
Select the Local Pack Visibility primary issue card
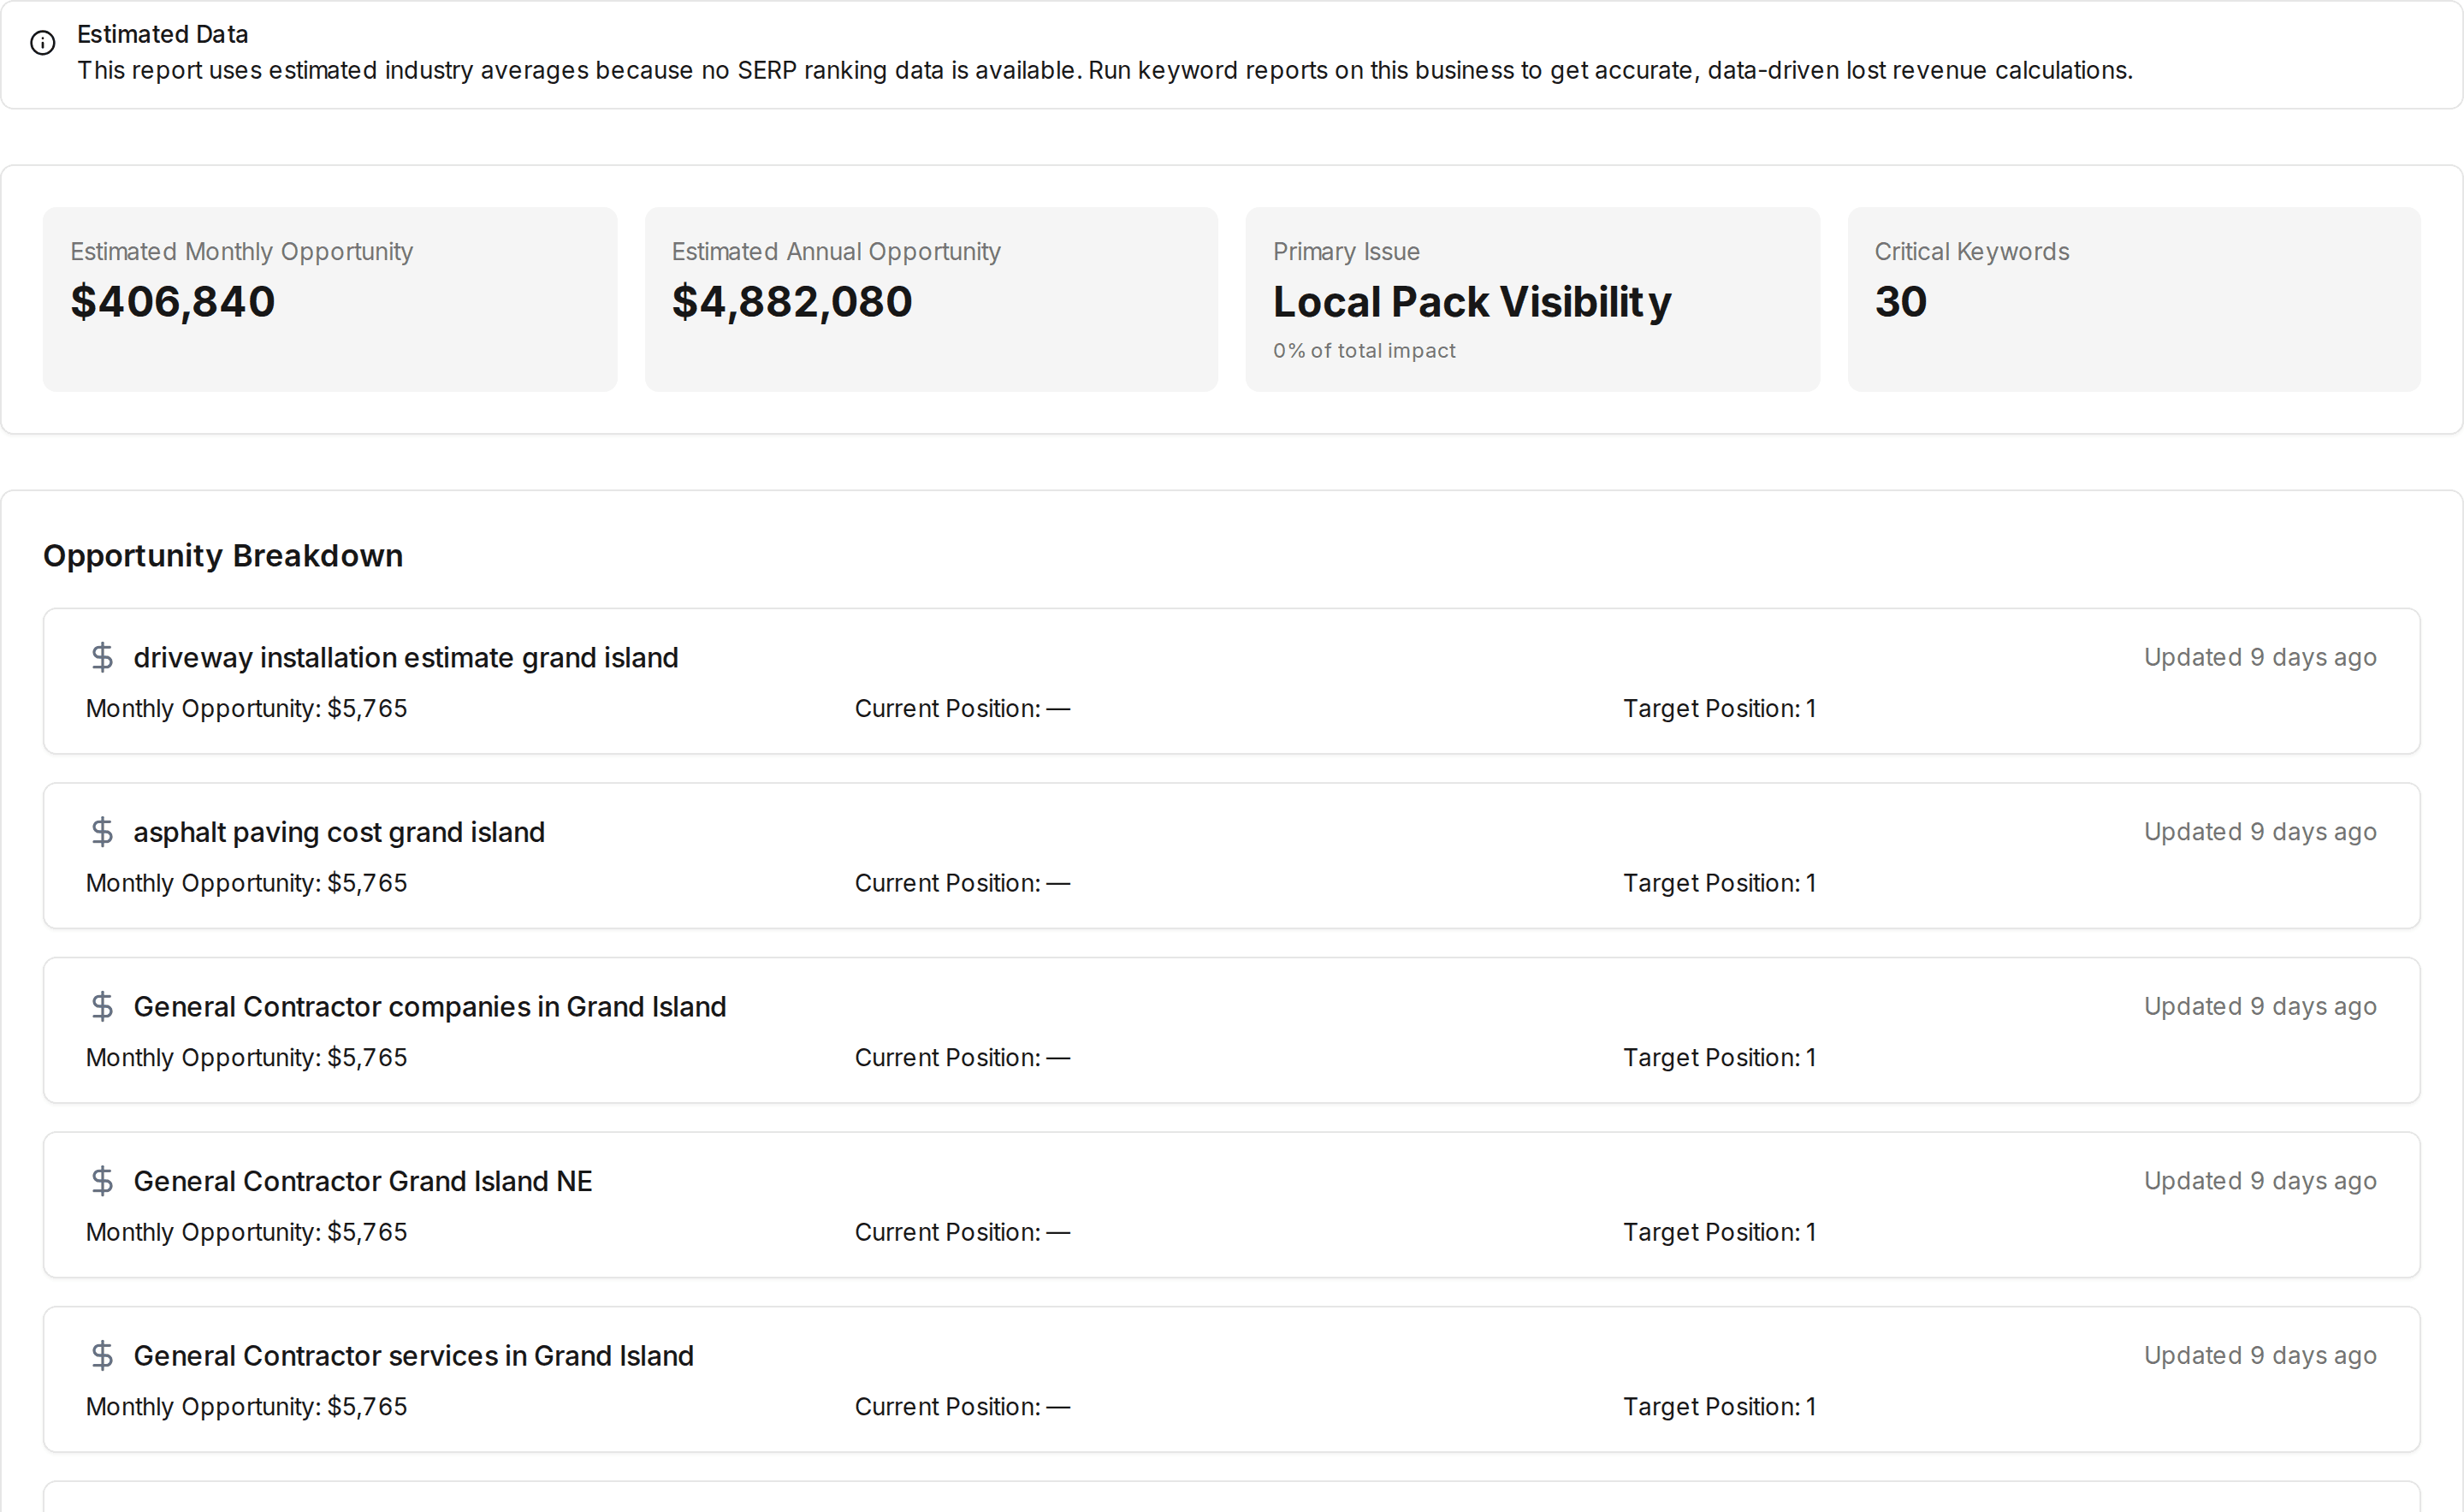coord(1532,299)
